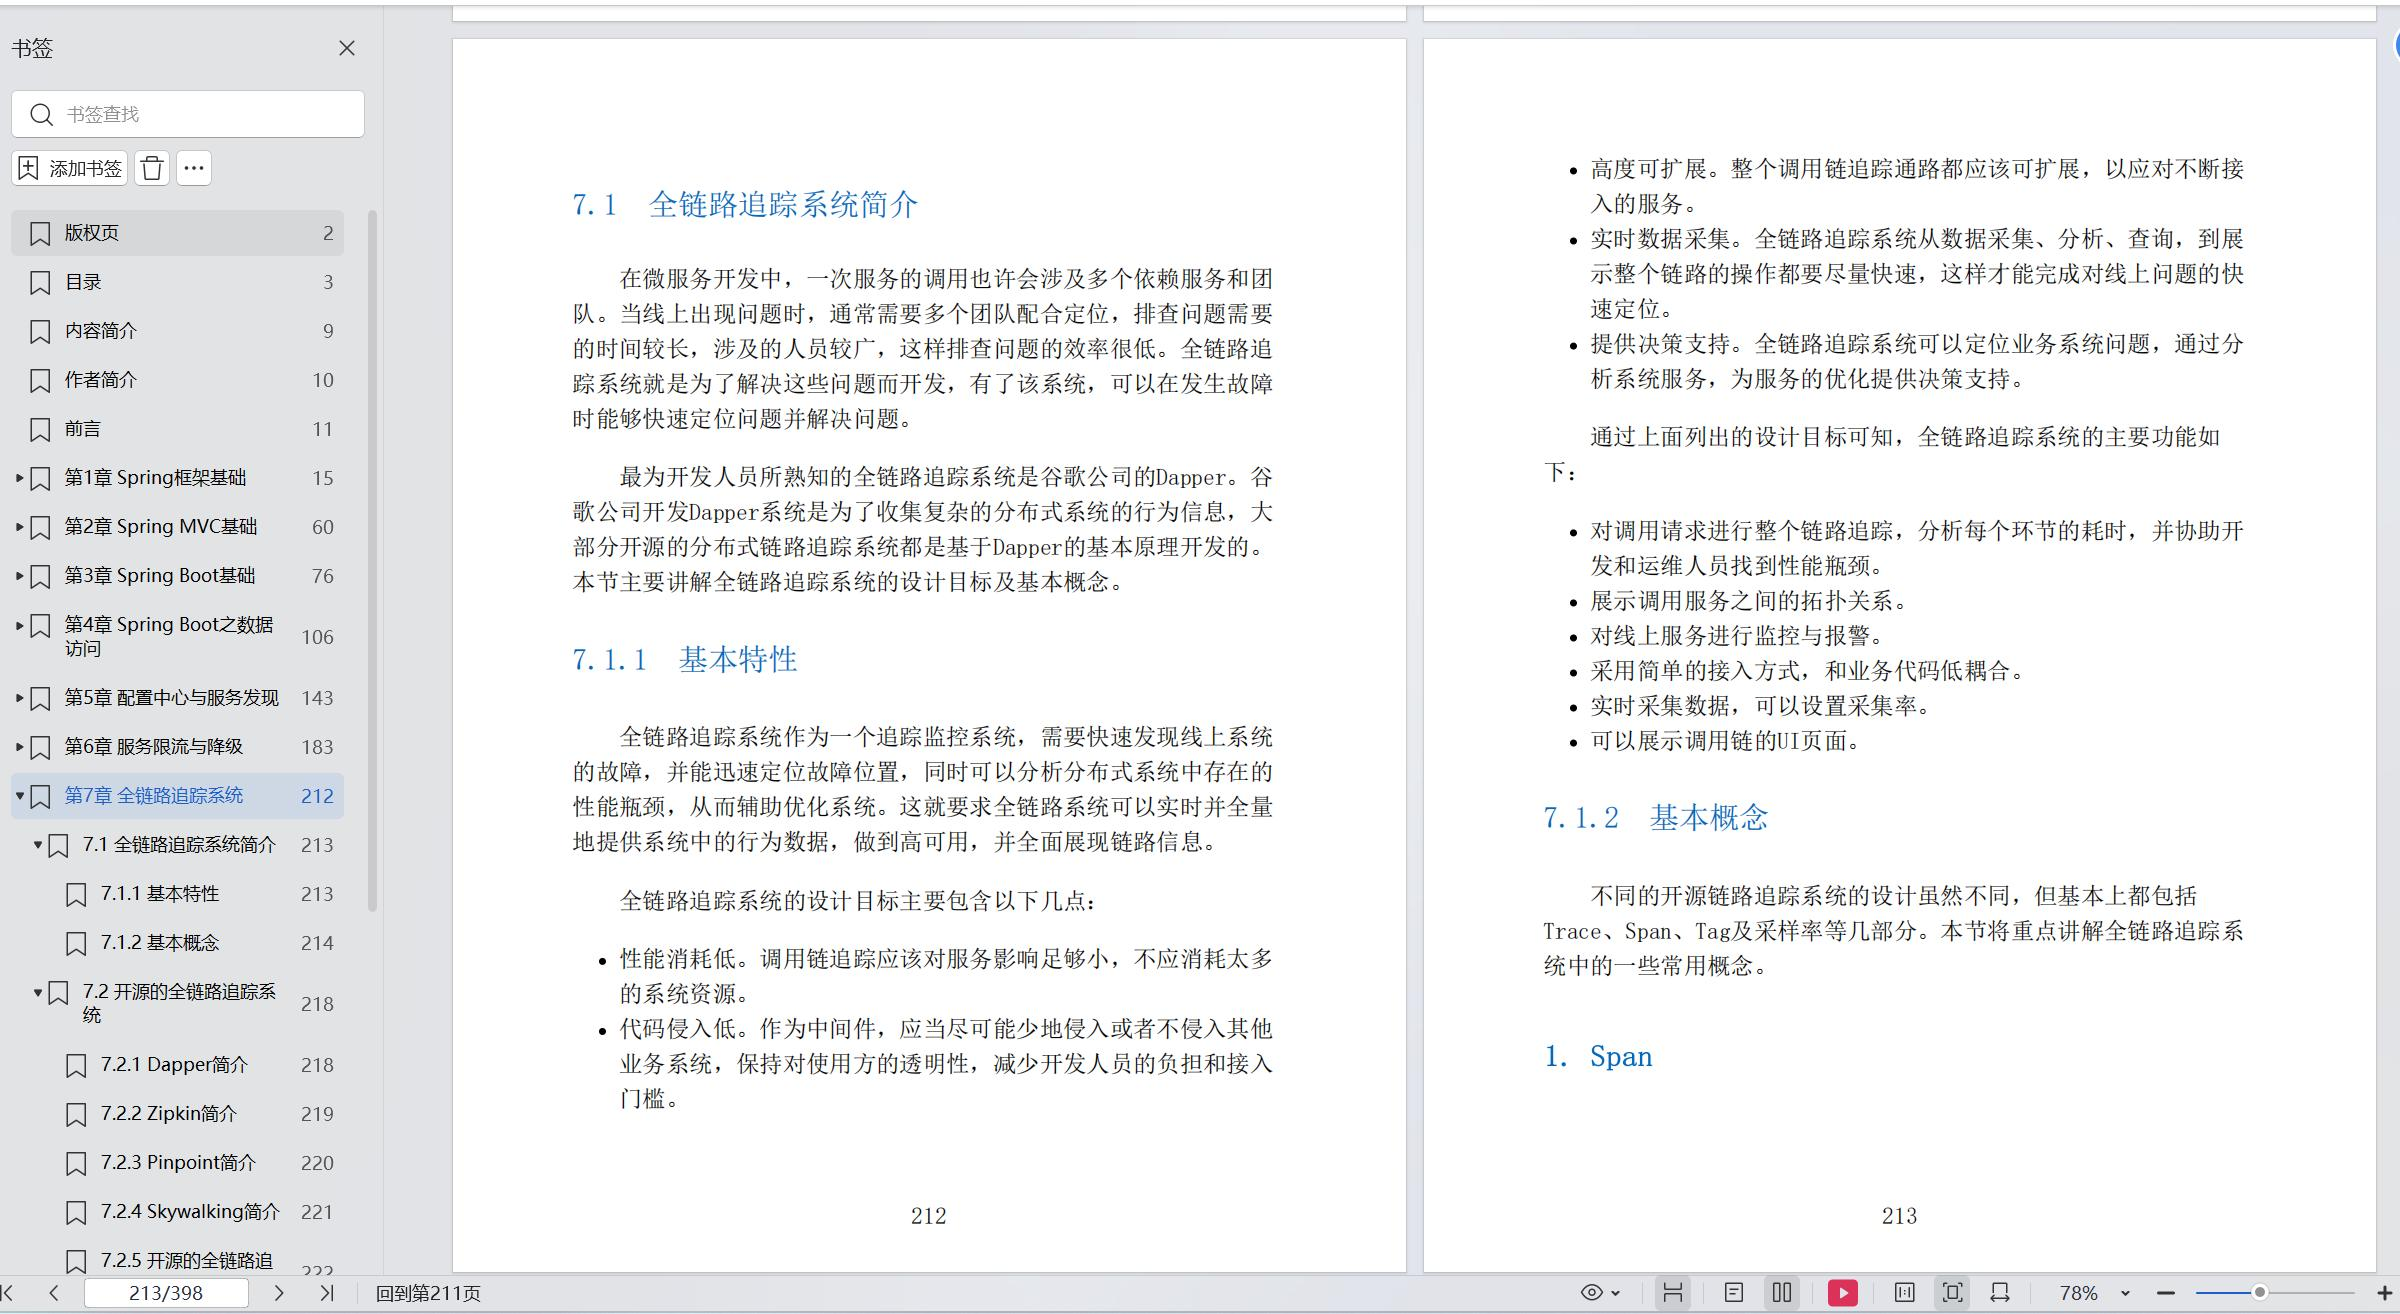Zoom out with the minus icon
Screen dimensions: 2400x1314
click(2166, 1293)
